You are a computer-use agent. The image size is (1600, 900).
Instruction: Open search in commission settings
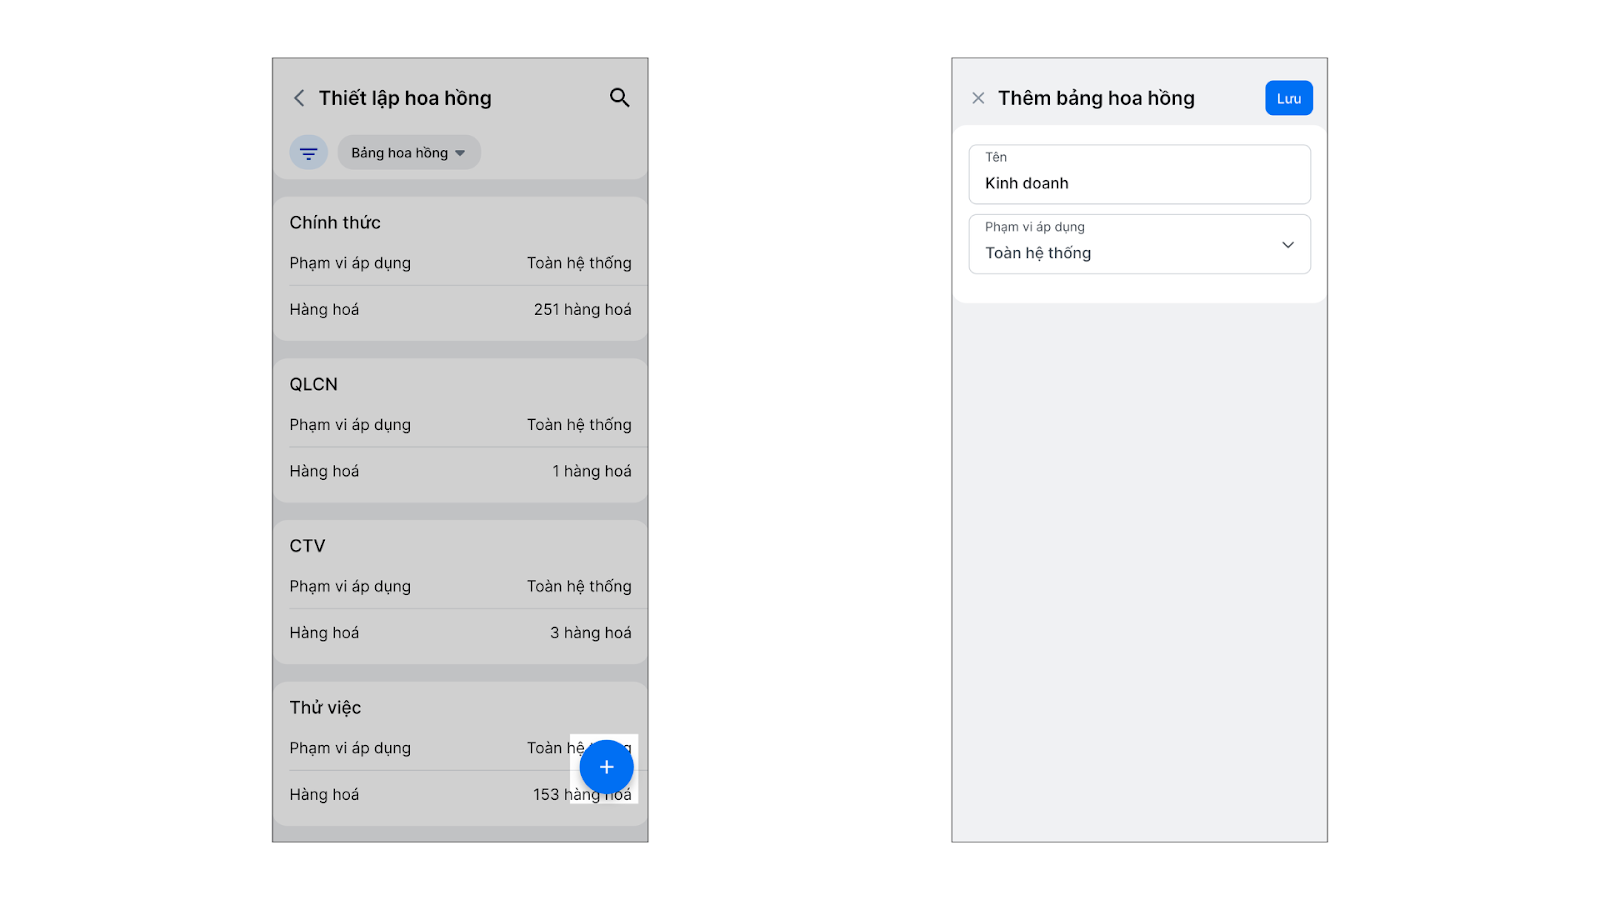tap(619, 98)
